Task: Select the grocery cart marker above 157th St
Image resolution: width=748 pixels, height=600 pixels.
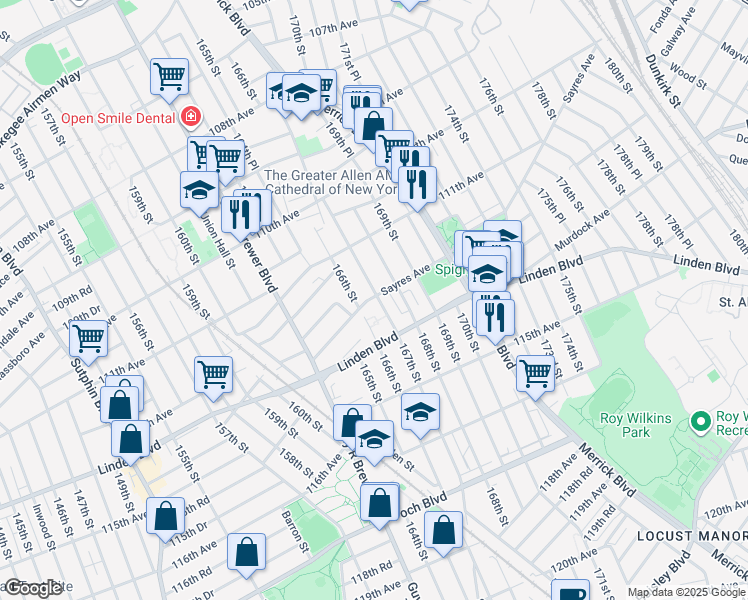Action: (x=214, y=375)
